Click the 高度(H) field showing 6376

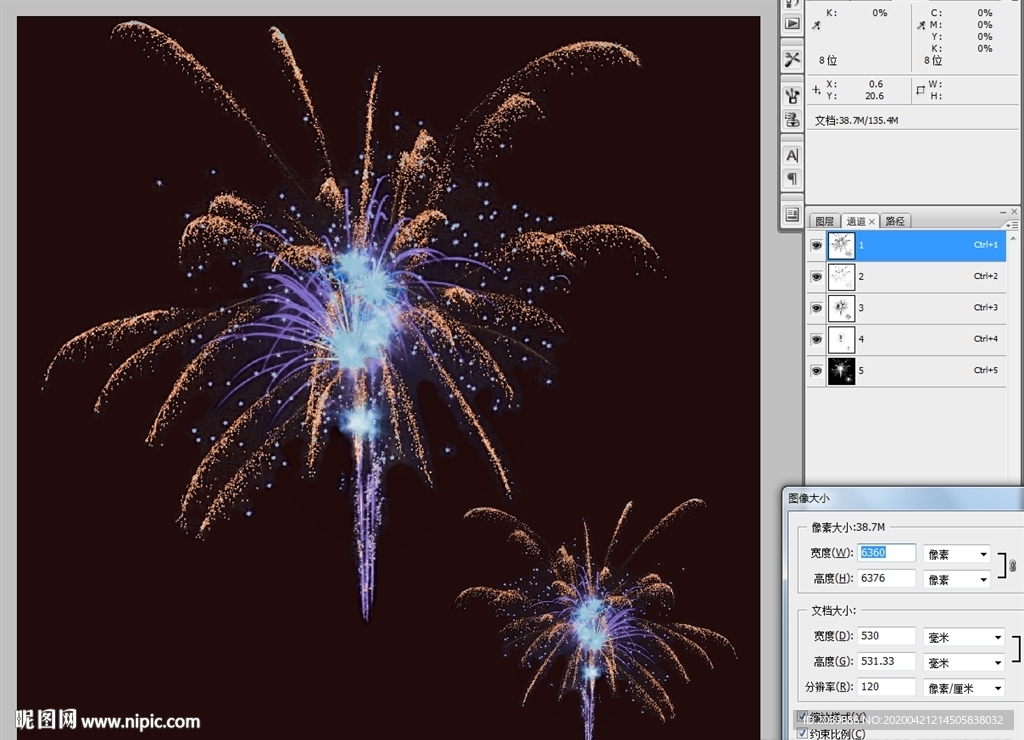[x=887, y=578]
